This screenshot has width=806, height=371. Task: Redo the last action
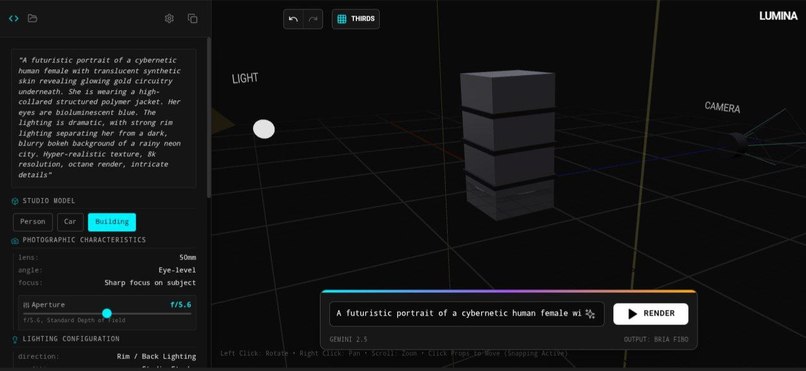tap(313, 19)
